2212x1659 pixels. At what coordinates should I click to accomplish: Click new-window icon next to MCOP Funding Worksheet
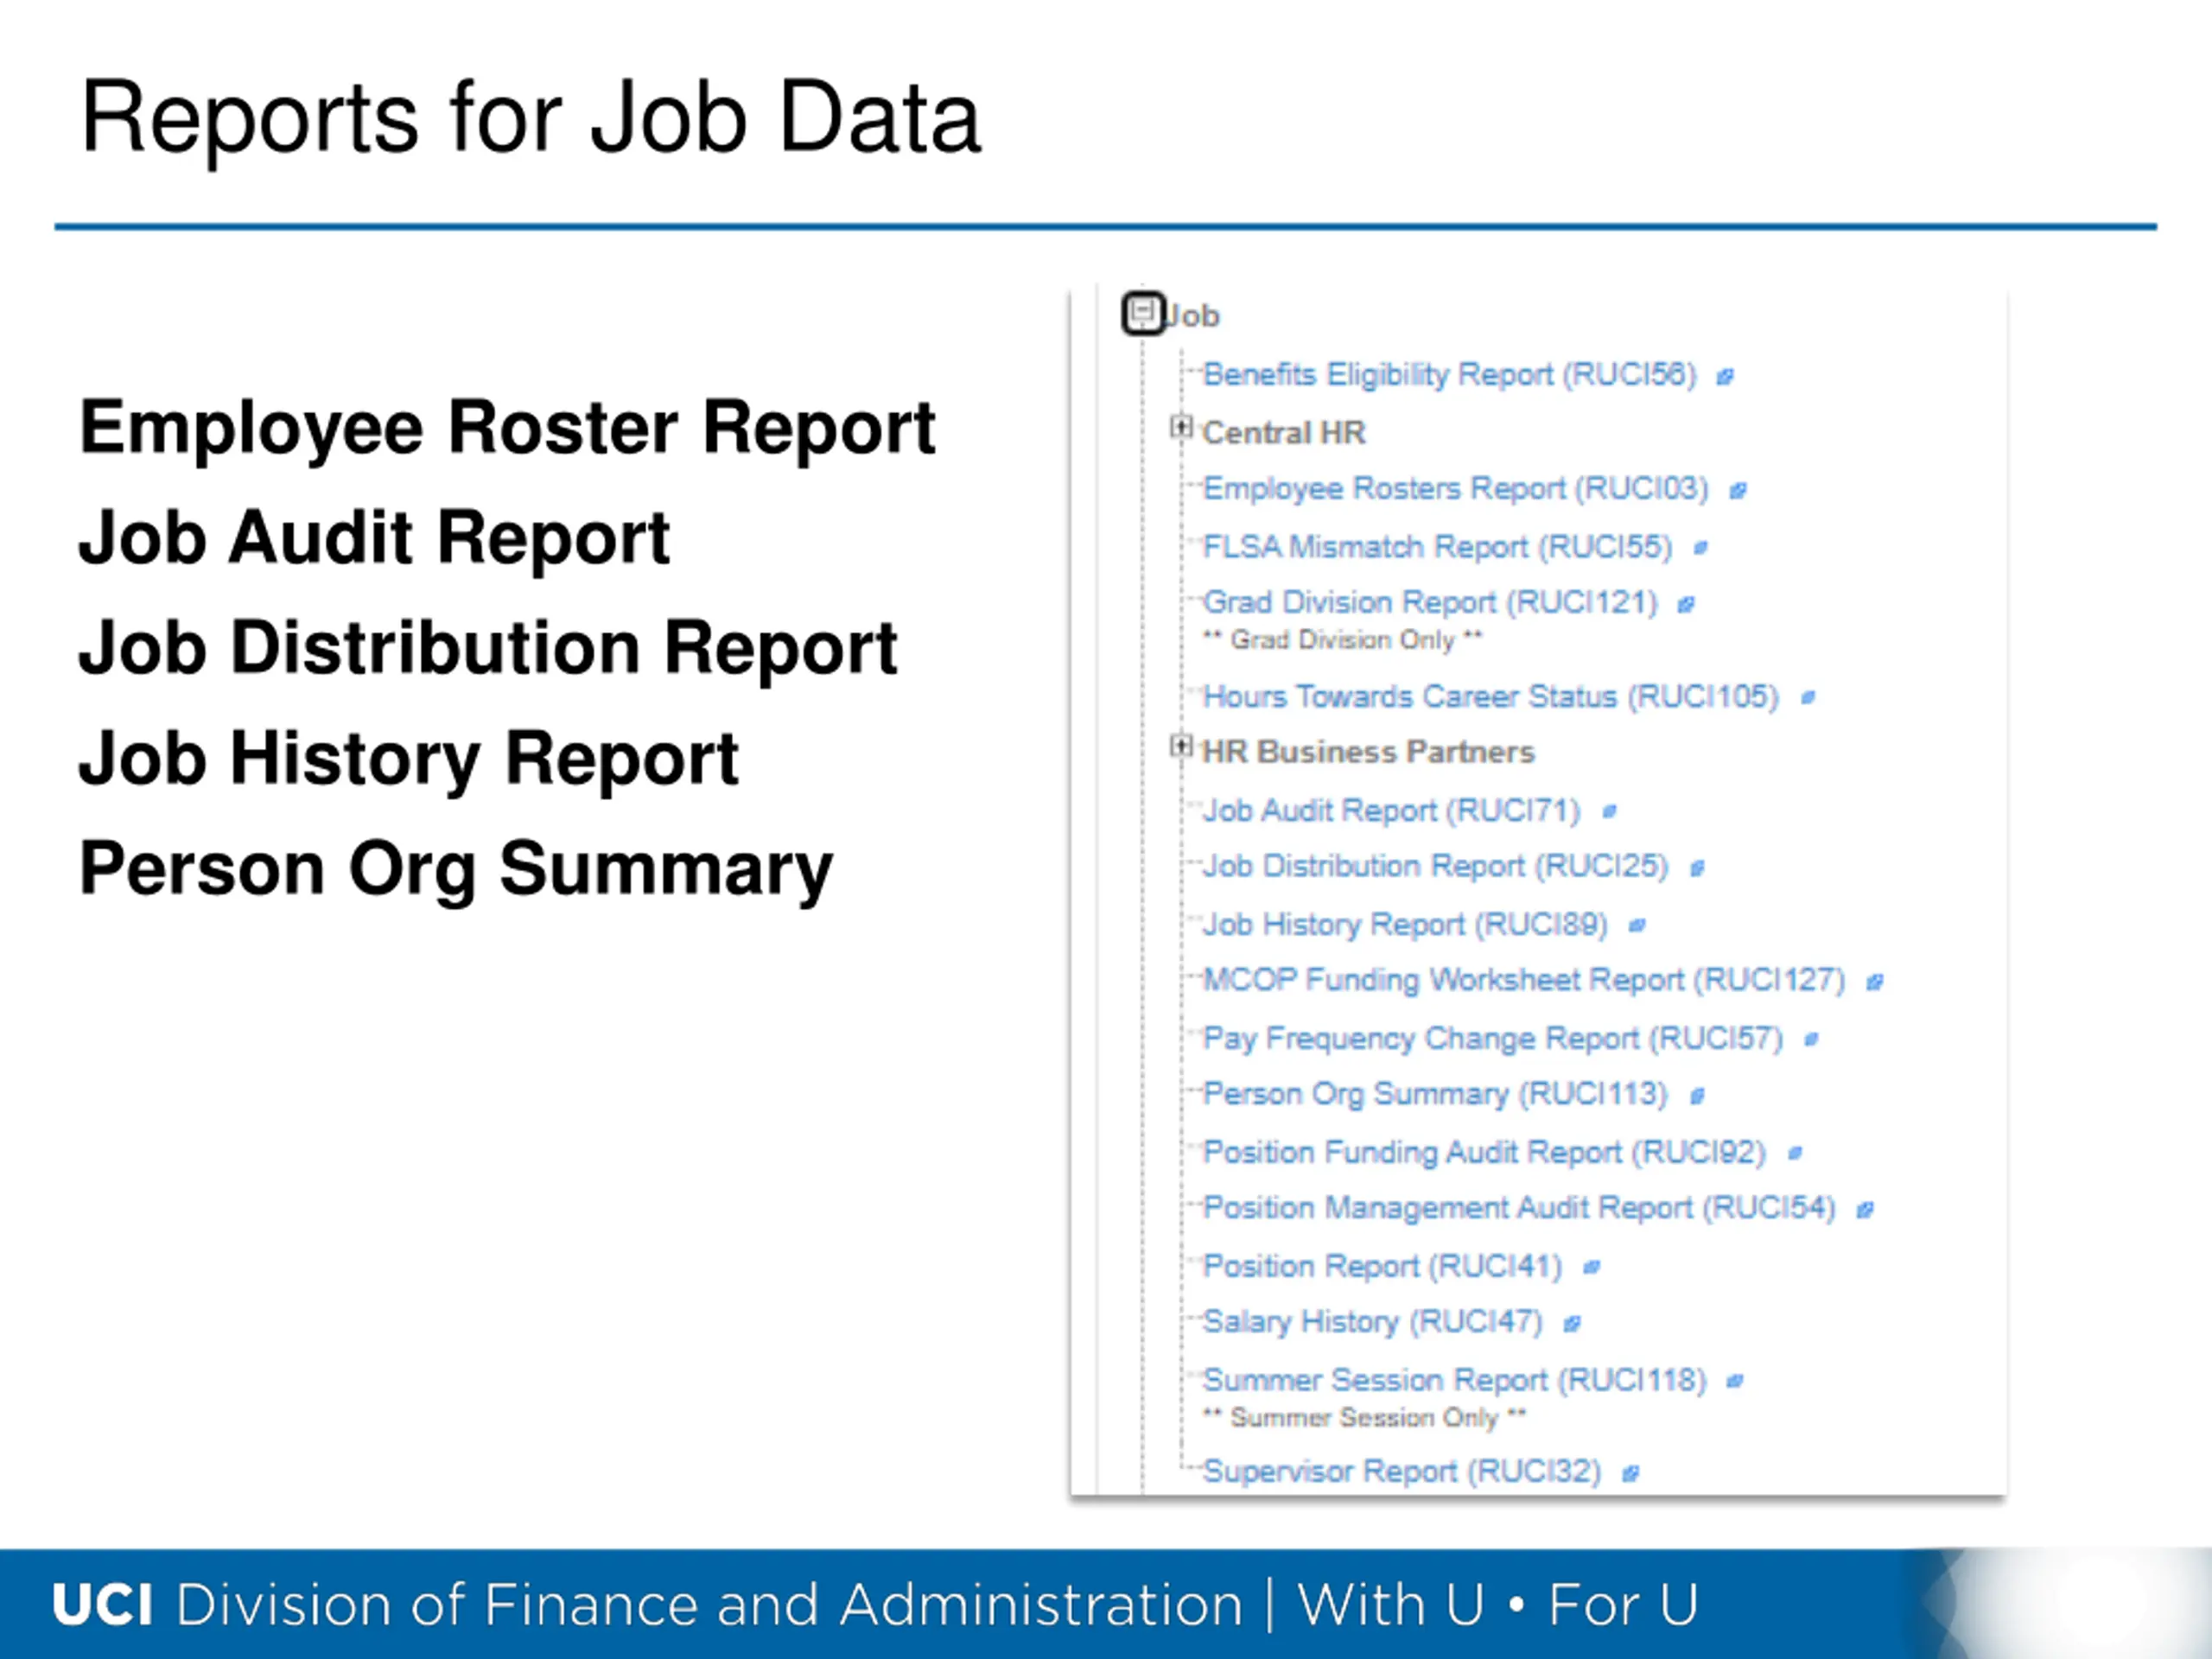pyautogui.click(x=1875, y=983)
